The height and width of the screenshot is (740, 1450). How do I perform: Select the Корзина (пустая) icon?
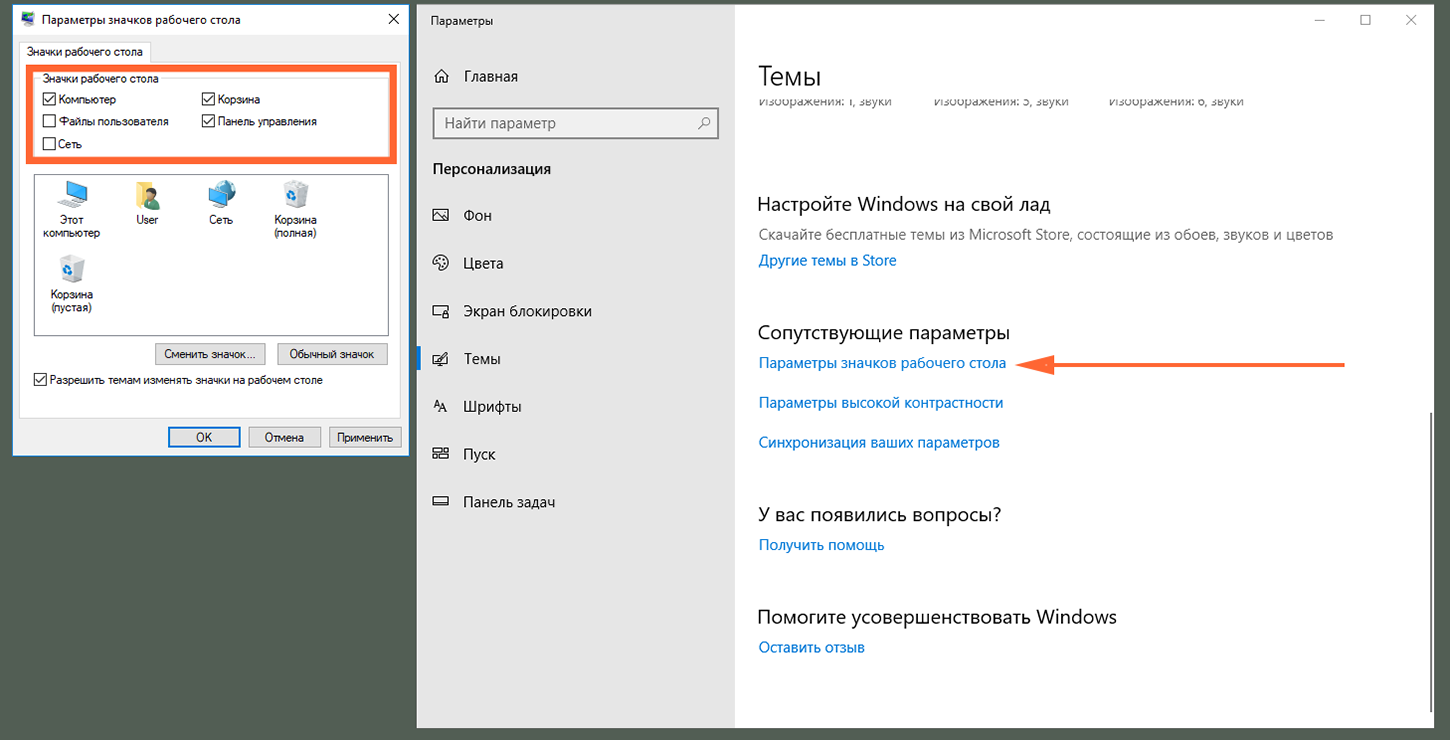pos(72,285)
